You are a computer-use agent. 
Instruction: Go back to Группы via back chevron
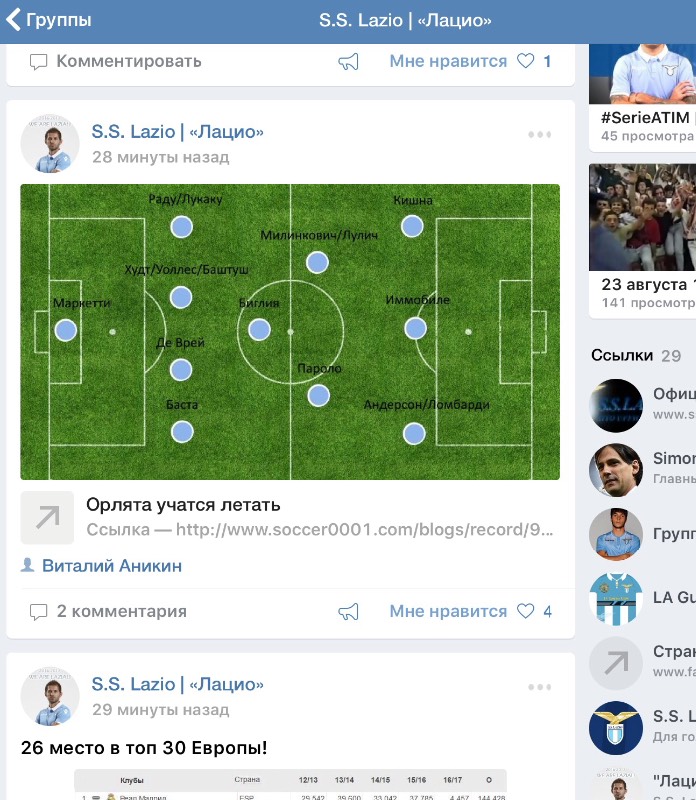(13, 20)
